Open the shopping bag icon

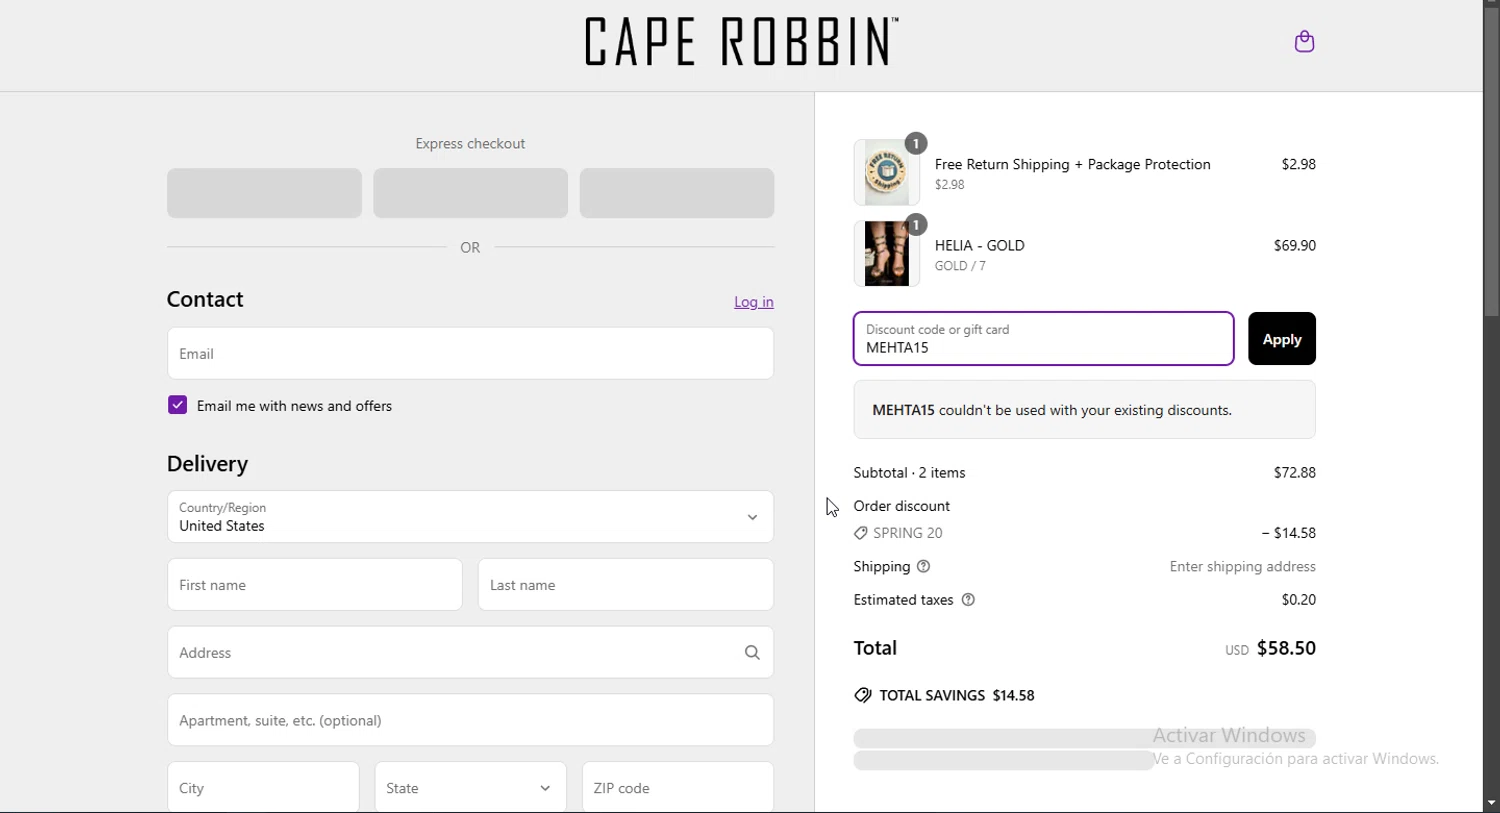(1304, 41)
